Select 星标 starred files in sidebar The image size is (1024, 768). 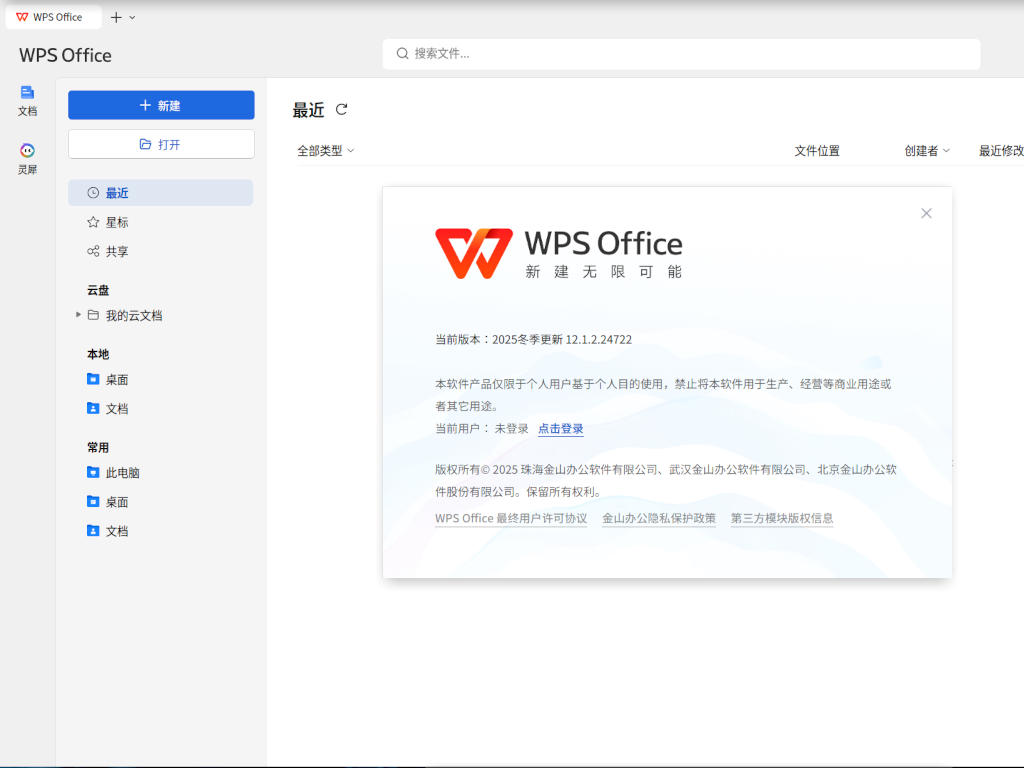[x=117, y=222]
